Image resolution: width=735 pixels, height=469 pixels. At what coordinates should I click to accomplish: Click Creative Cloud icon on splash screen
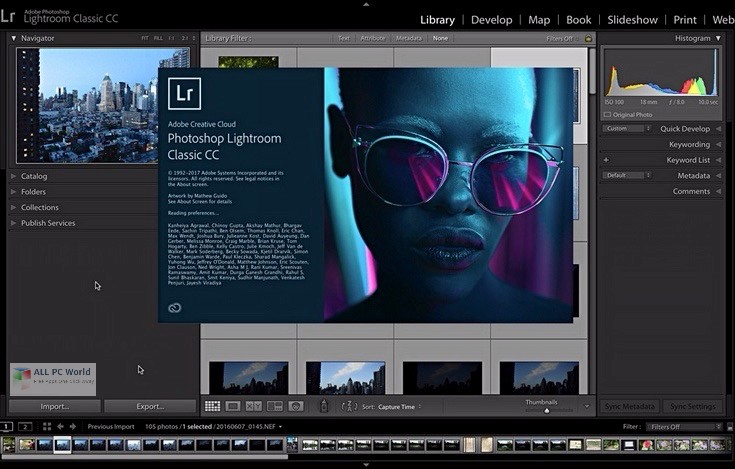[x=175, y=308]
